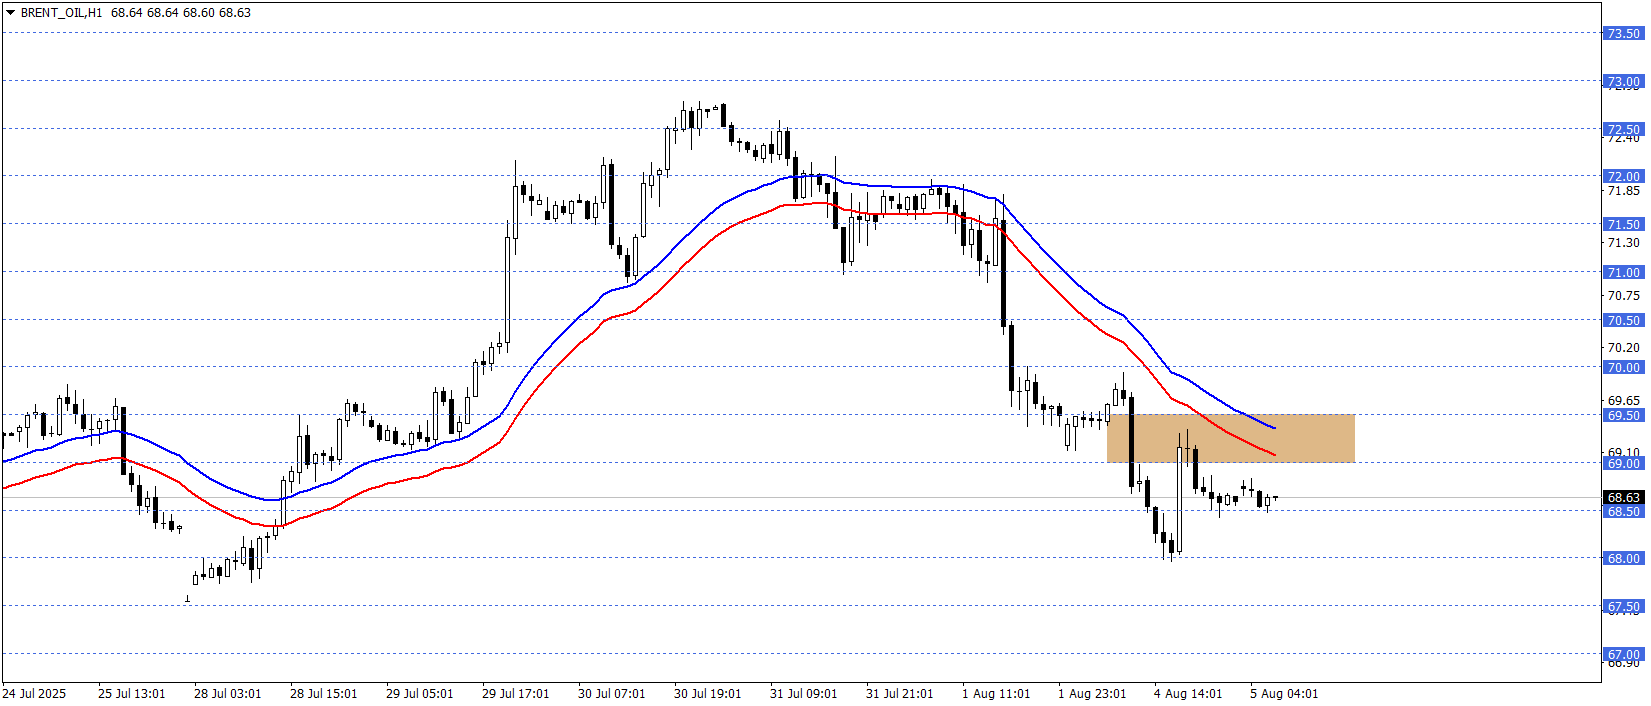Click the 72.00 price level label

click(x=1623, y=176)
